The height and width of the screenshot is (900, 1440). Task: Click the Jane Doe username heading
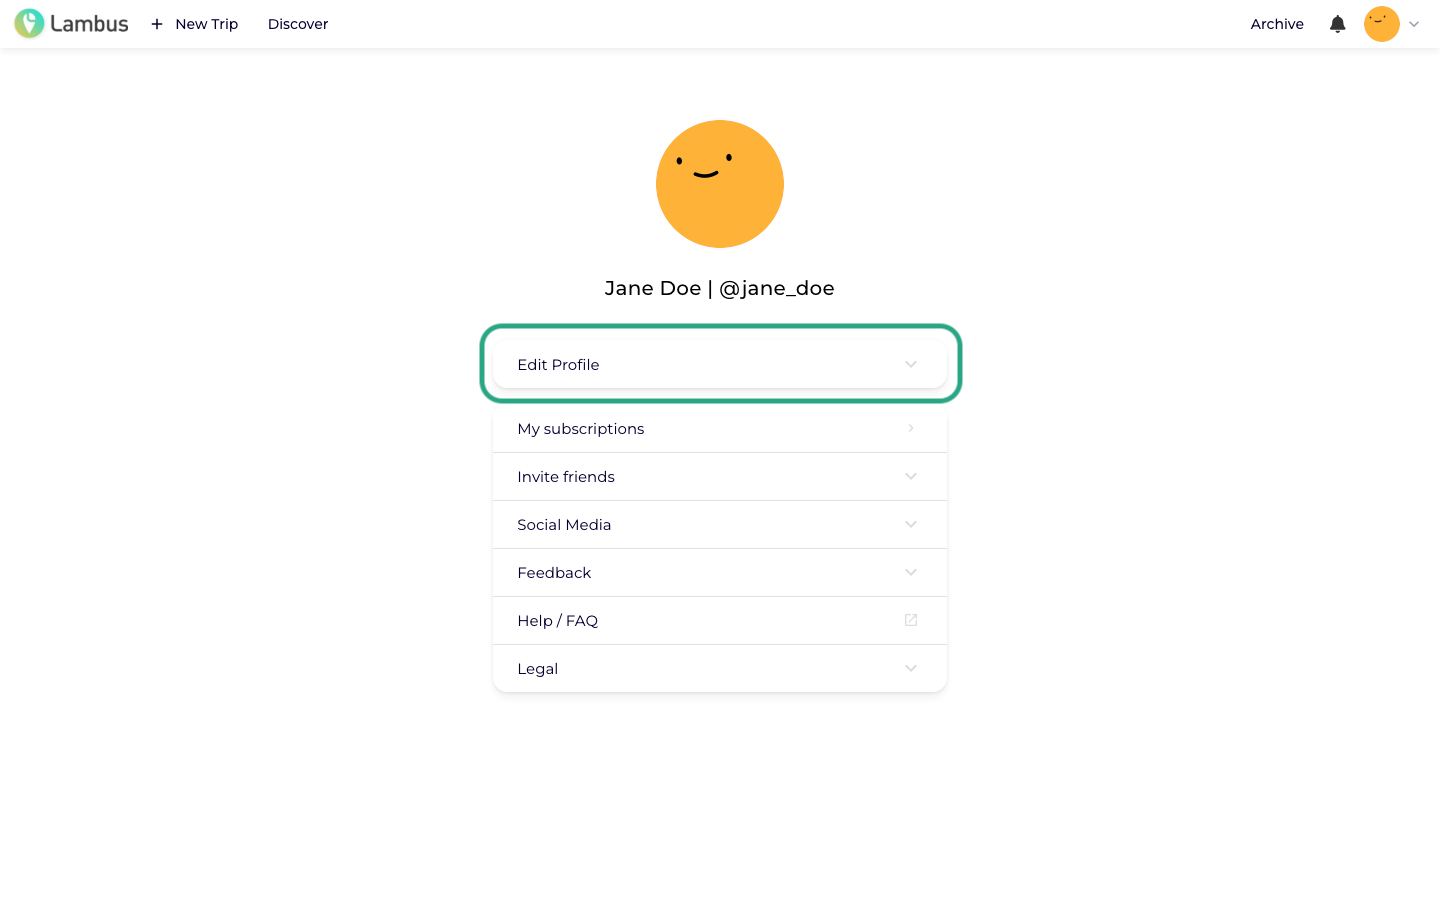point(720,288)
